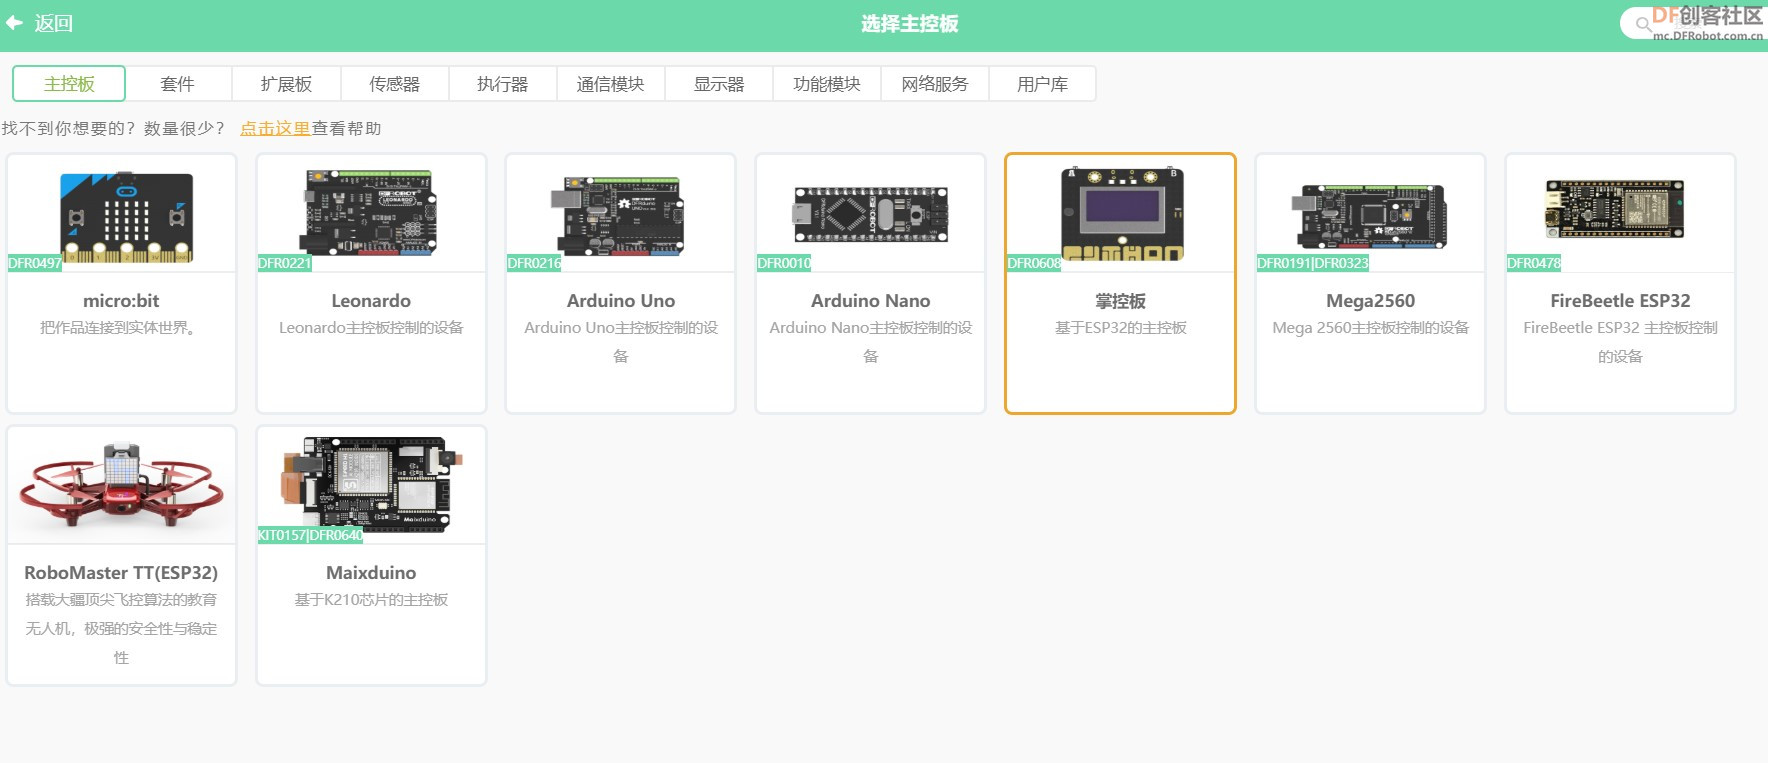
Task: Click the DFR0608 product tag
Action: click(1034, 263)
